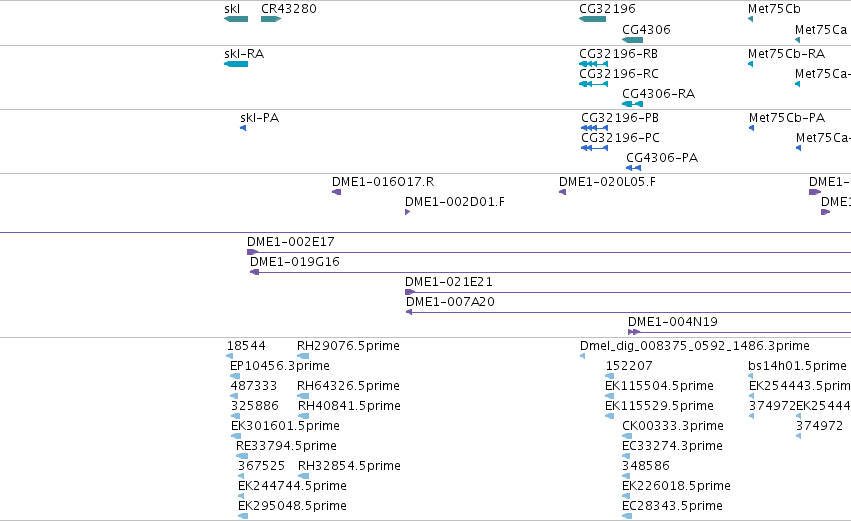Click the CG4306-PA protein glyph
The width and height of the screenshot is (851, 521).
click(x=633, y=168)
